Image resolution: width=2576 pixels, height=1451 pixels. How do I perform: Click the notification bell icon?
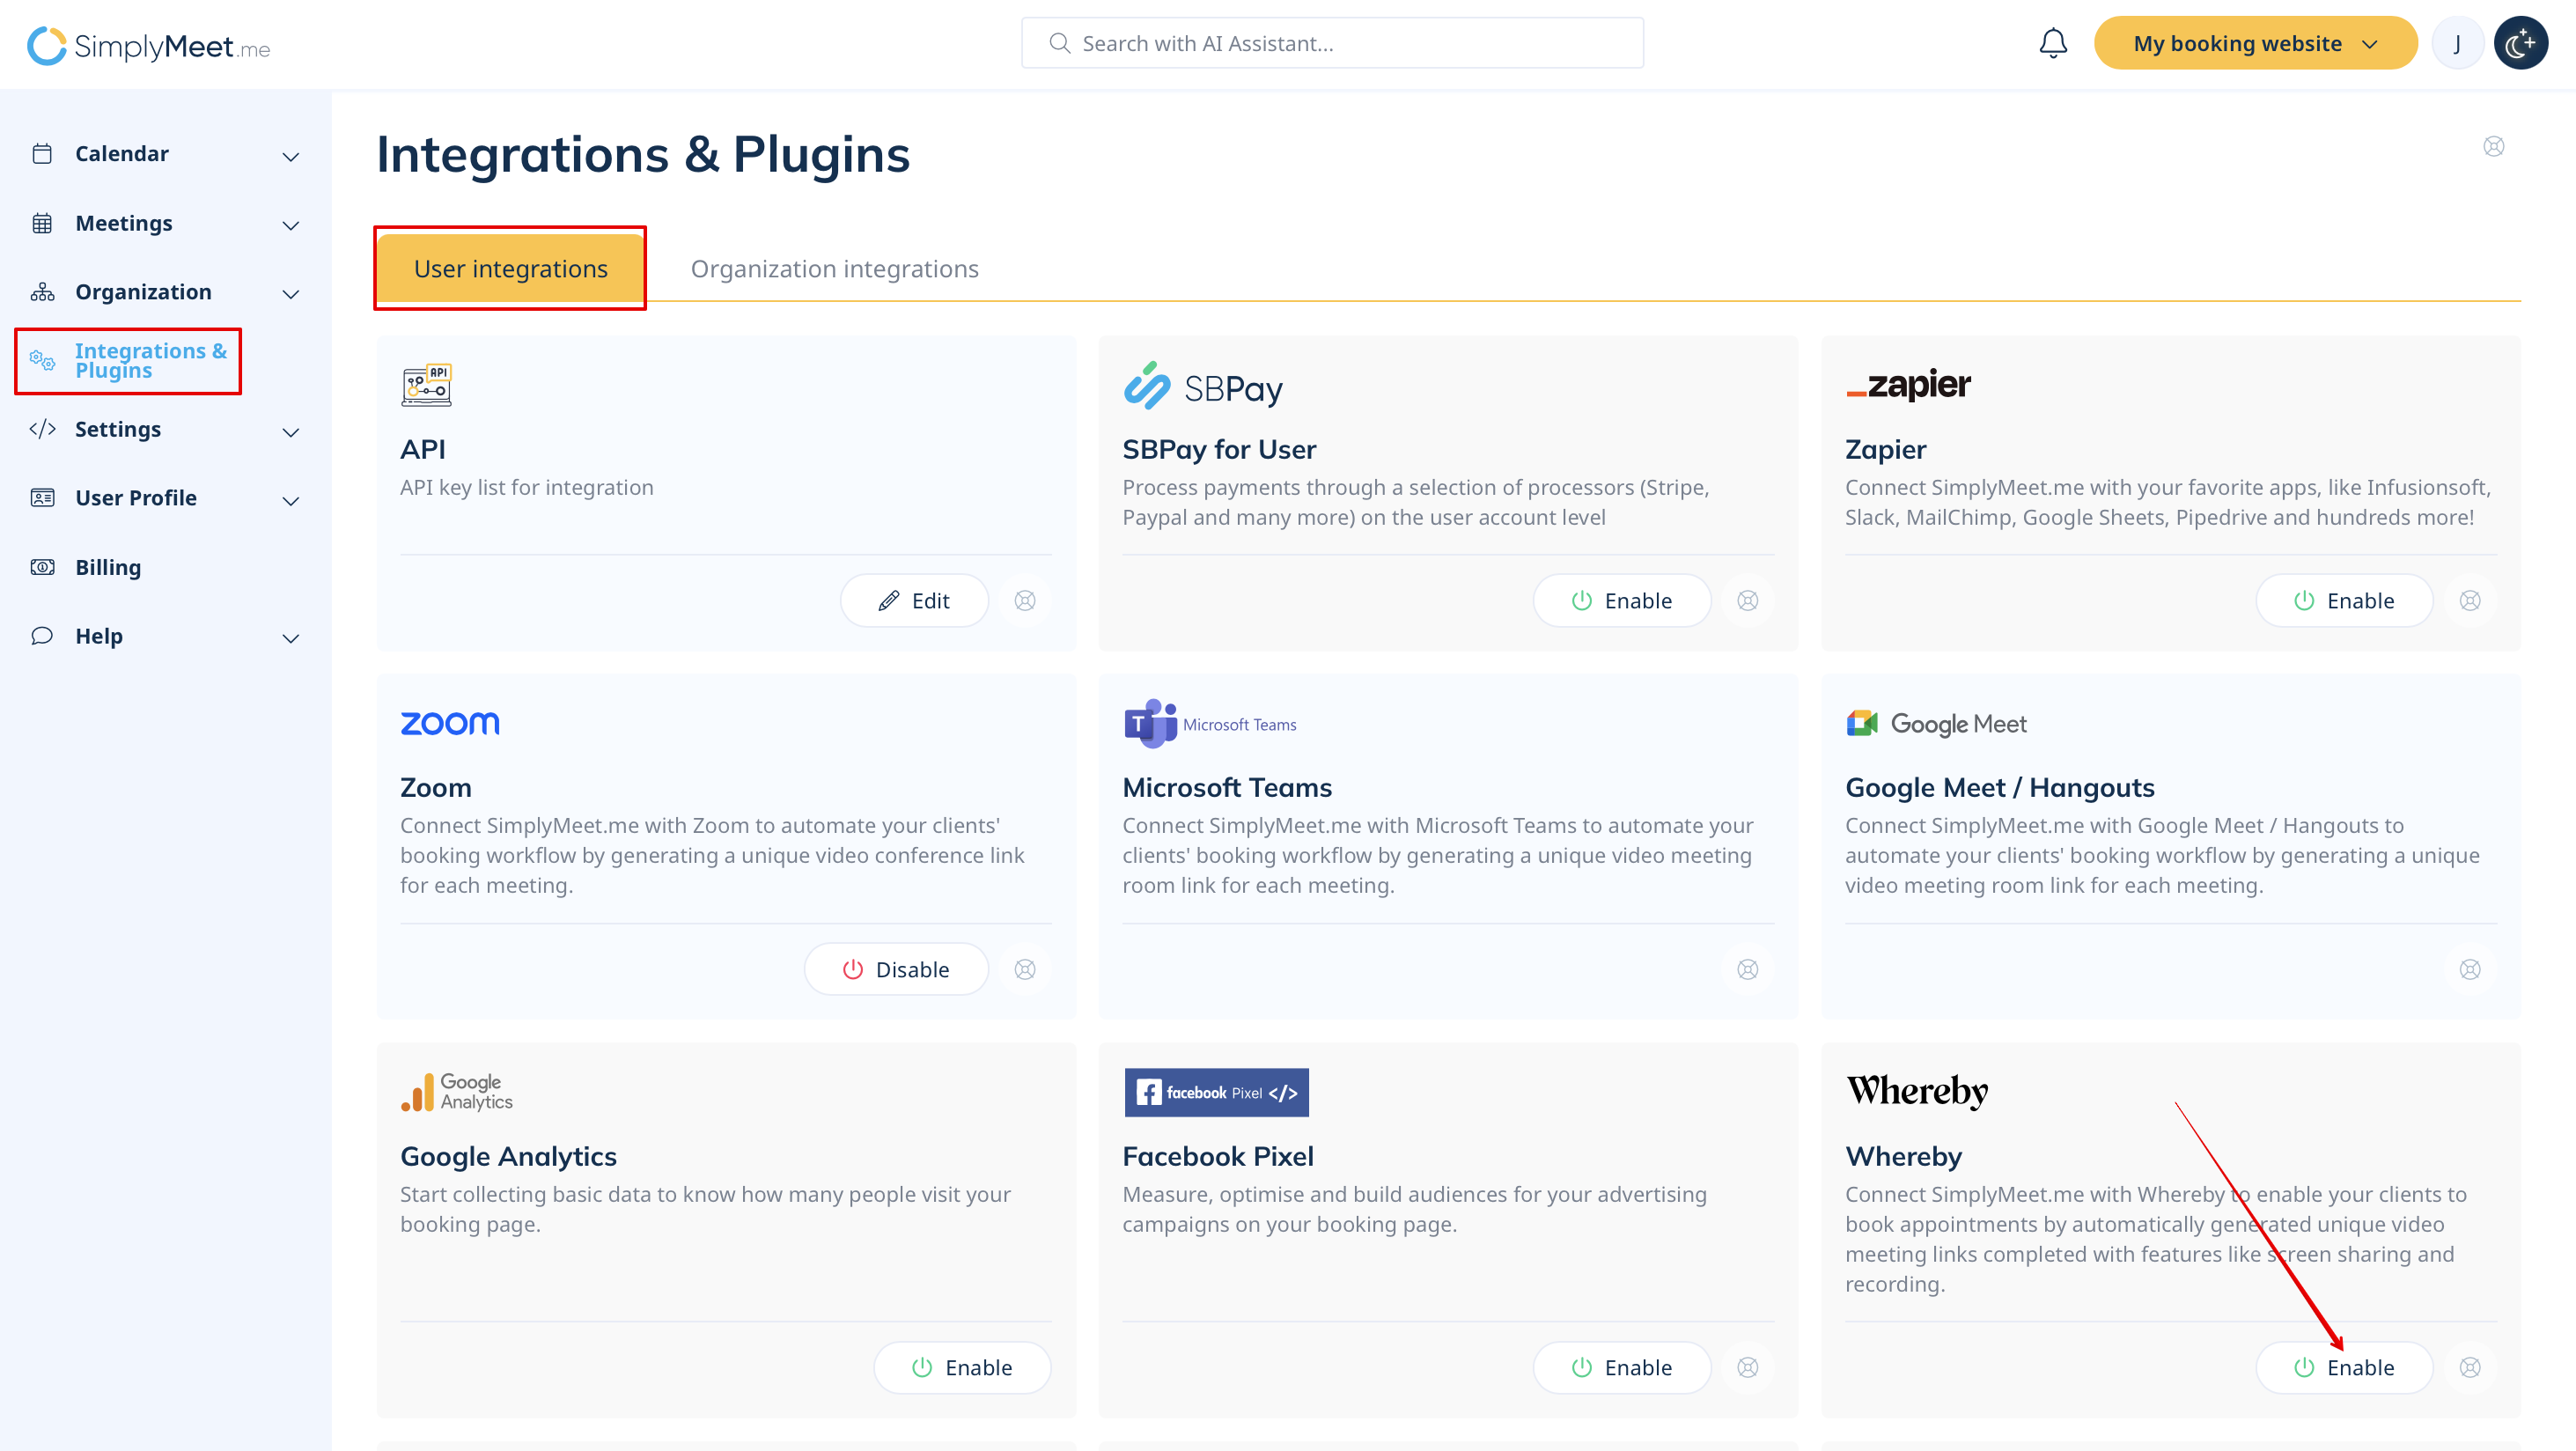(2052, 43)
